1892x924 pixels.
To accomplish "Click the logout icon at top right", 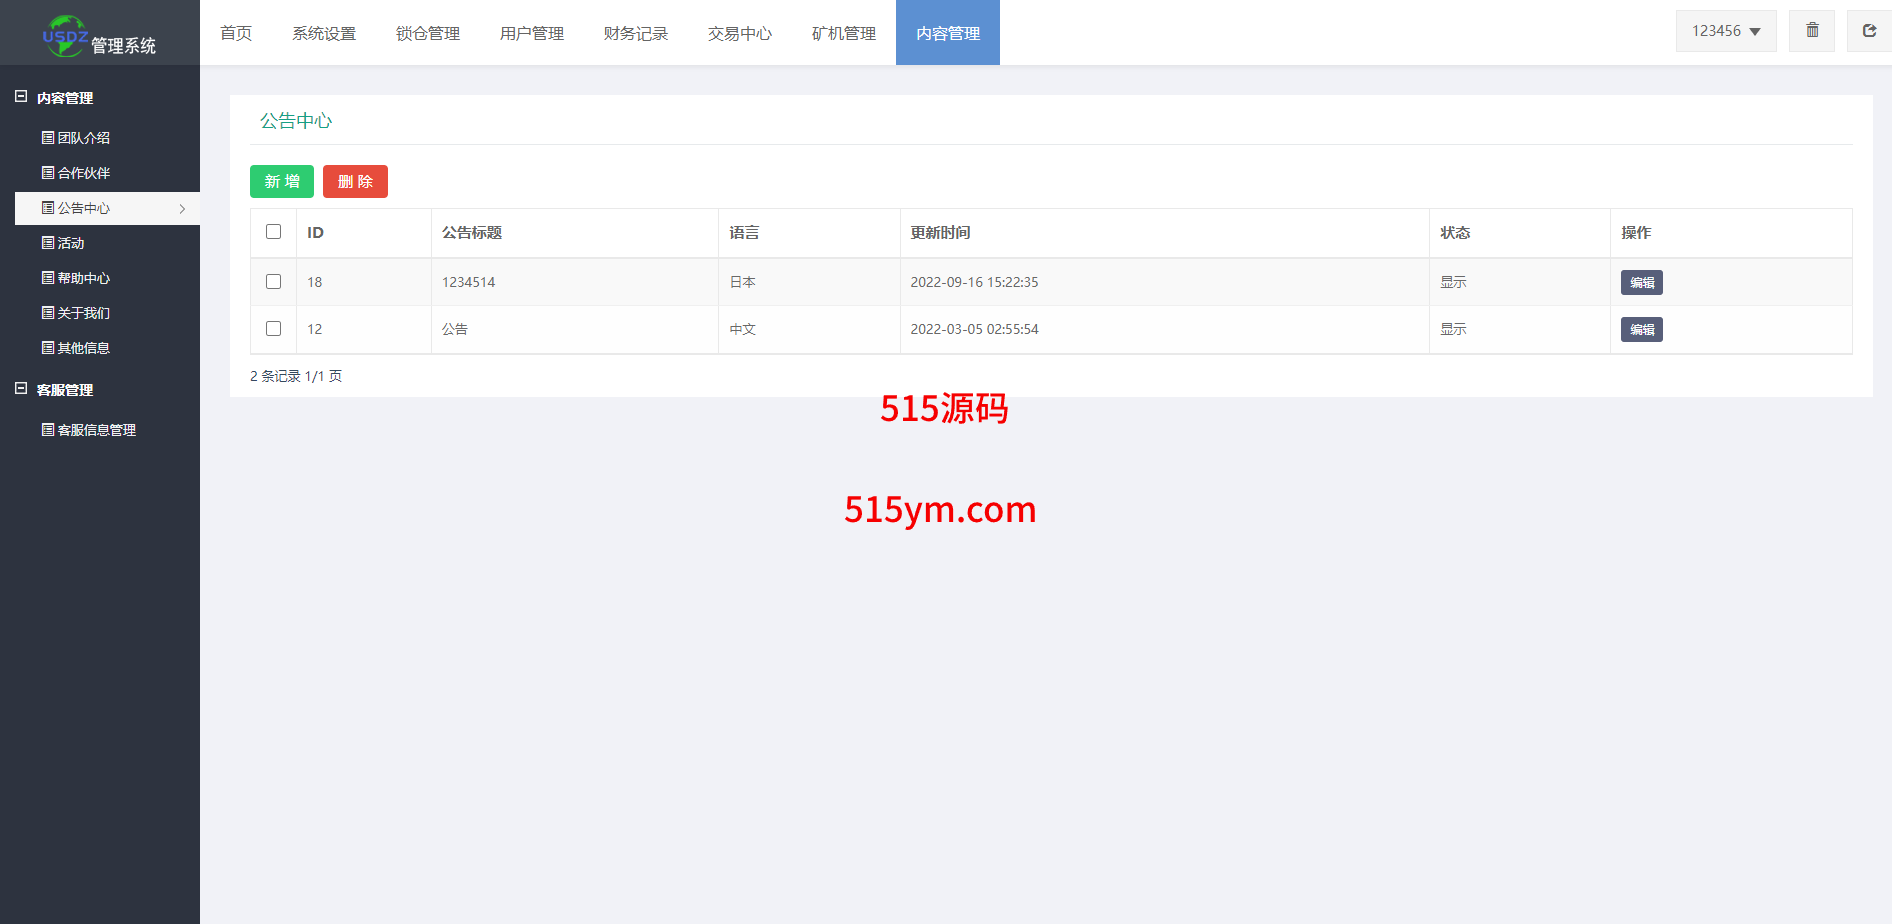I will 1868,31.
